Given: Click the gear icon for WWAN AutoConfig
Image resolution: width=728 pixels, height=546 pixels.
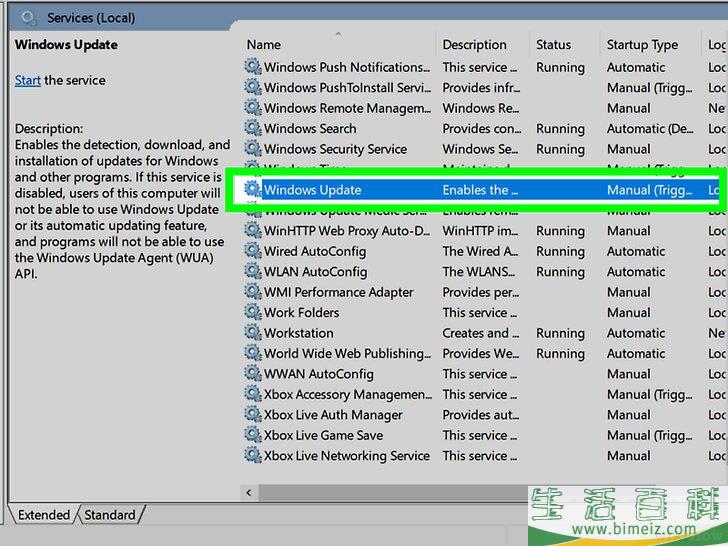Looking at the screenshot, I should [253, 373].
